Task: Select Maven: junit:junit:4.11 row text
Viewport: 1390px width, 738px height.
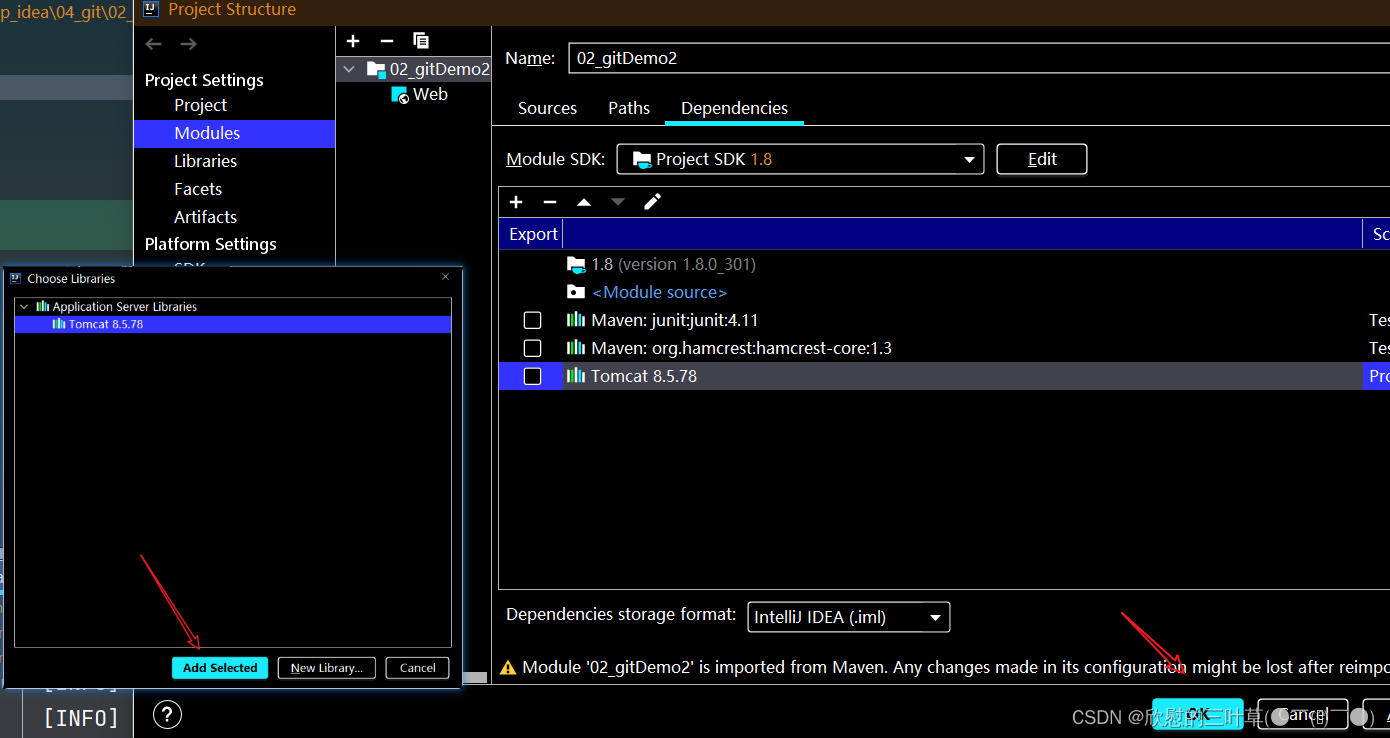Action: click(x=674, y=320)
